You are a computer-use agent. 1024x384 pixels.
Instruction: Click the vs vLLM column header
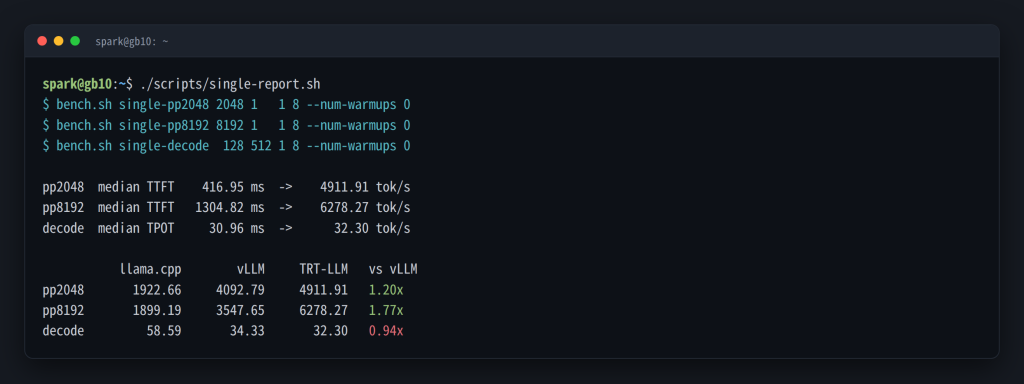(x=393, y=269)
